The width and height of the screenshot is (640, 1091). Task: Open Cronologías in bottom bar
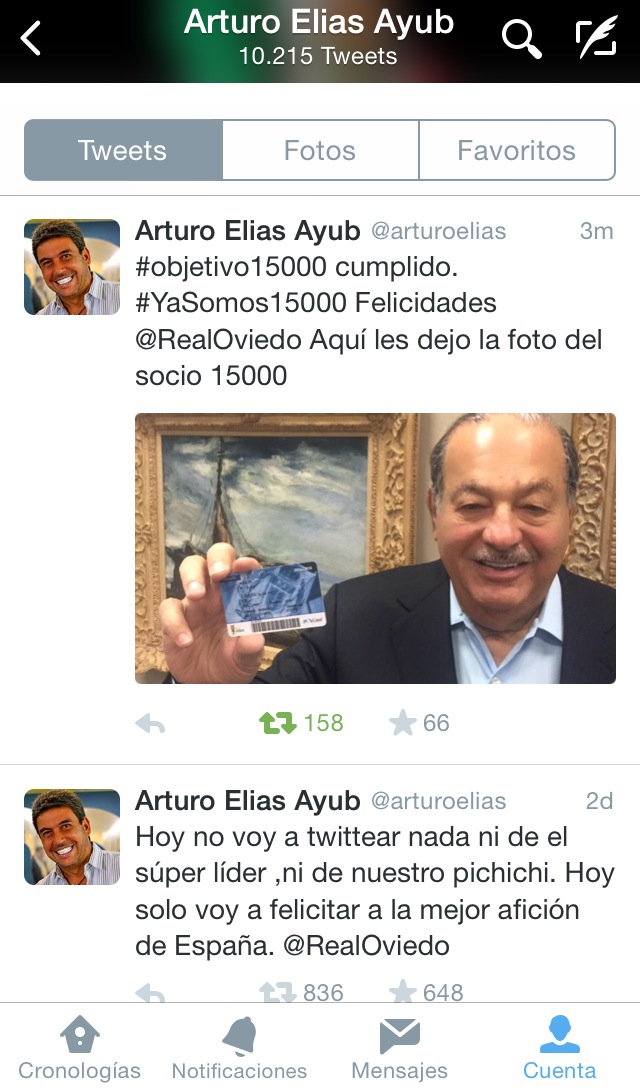79,1047
